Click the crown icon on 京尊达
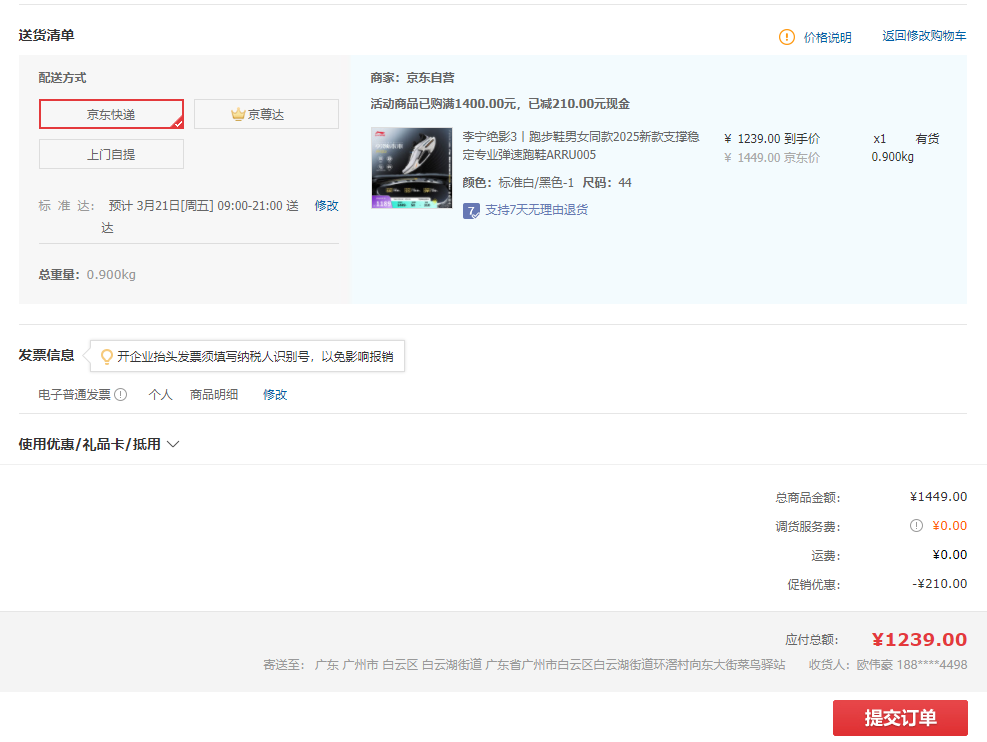Image resolution: width=987 pixels, height=742 pixels. (x=238, y=115)
